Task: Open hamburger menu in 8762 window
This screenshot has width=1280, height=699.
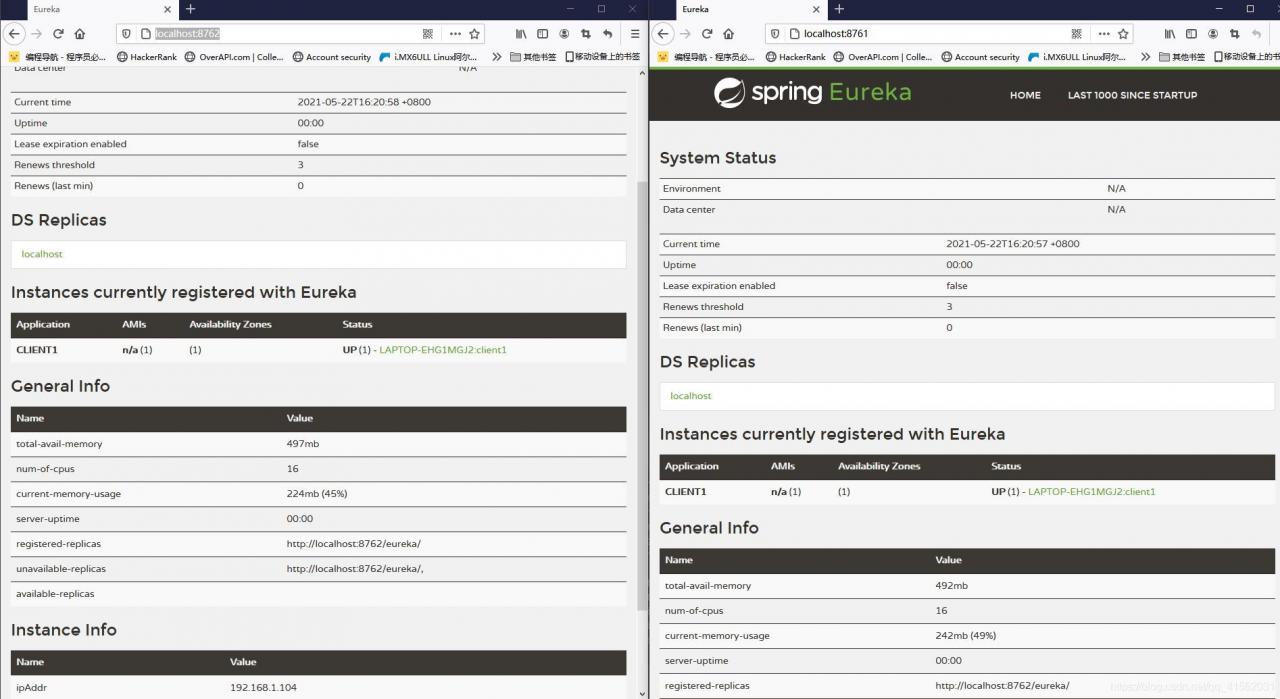Action: [x=634, y=33]
